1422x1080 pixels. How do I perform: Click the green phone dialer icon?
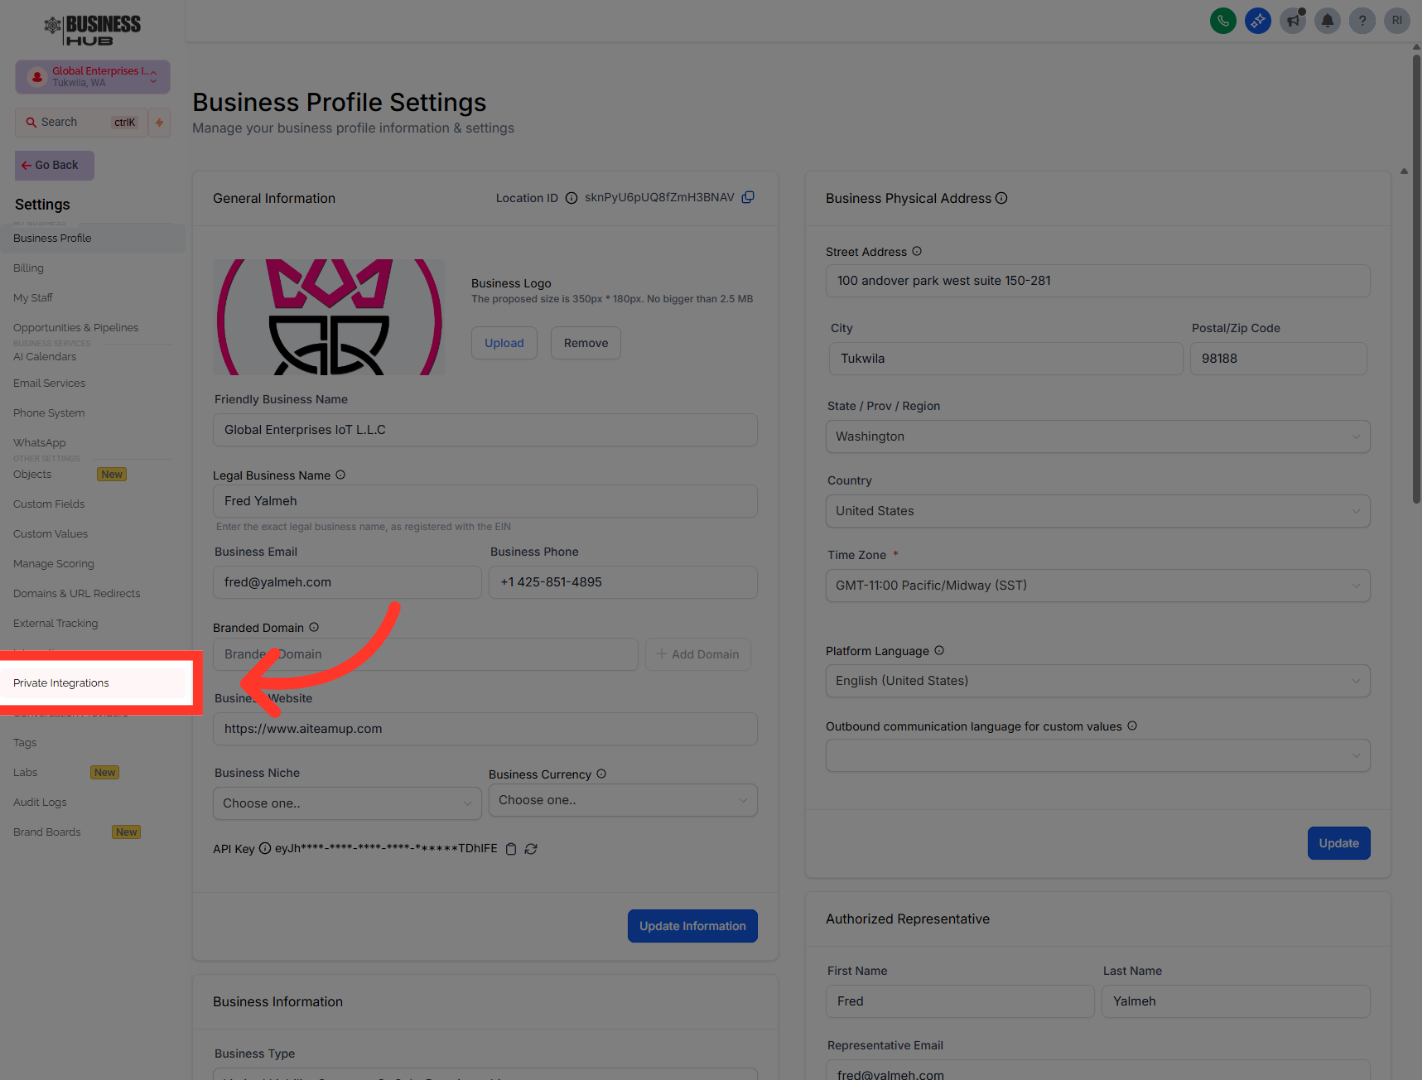click(1222, 20)
